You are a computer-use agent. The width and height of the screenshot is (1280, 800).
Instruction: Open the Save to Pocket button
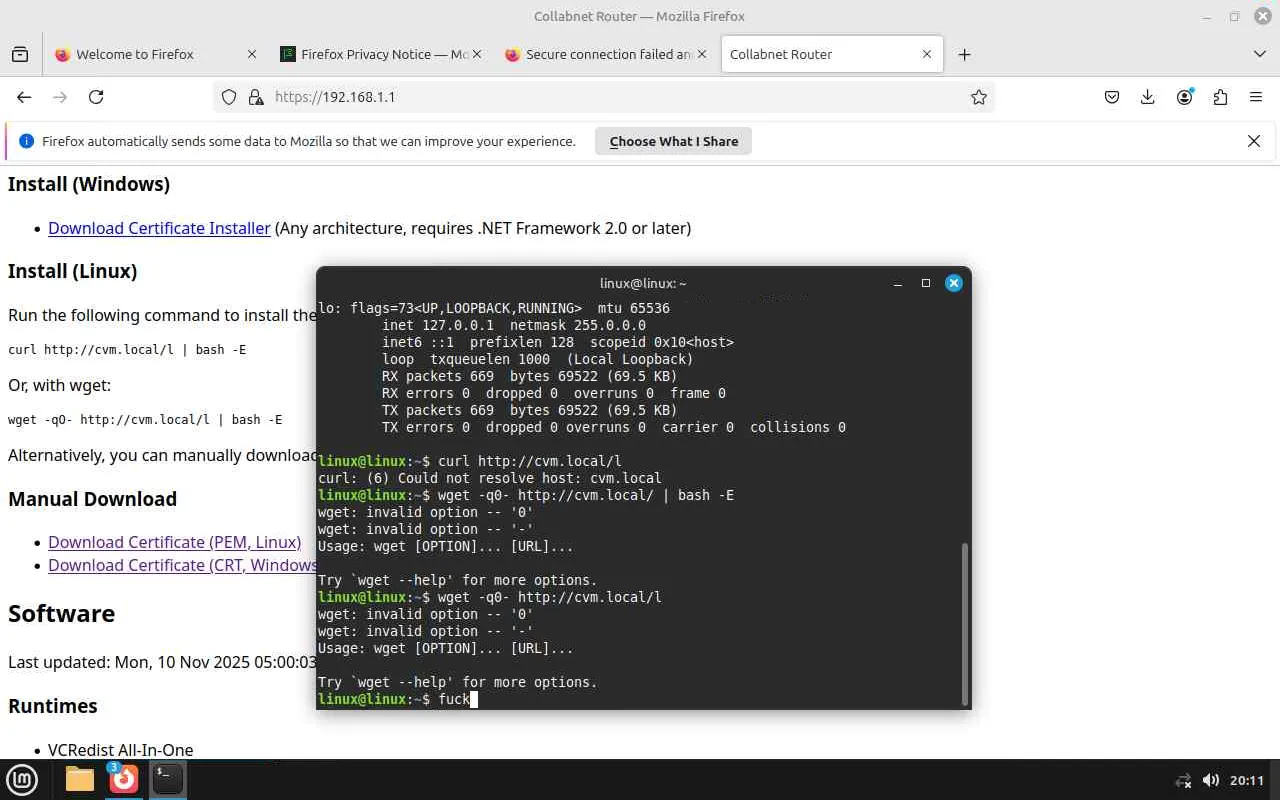(x=1112, y=97)
